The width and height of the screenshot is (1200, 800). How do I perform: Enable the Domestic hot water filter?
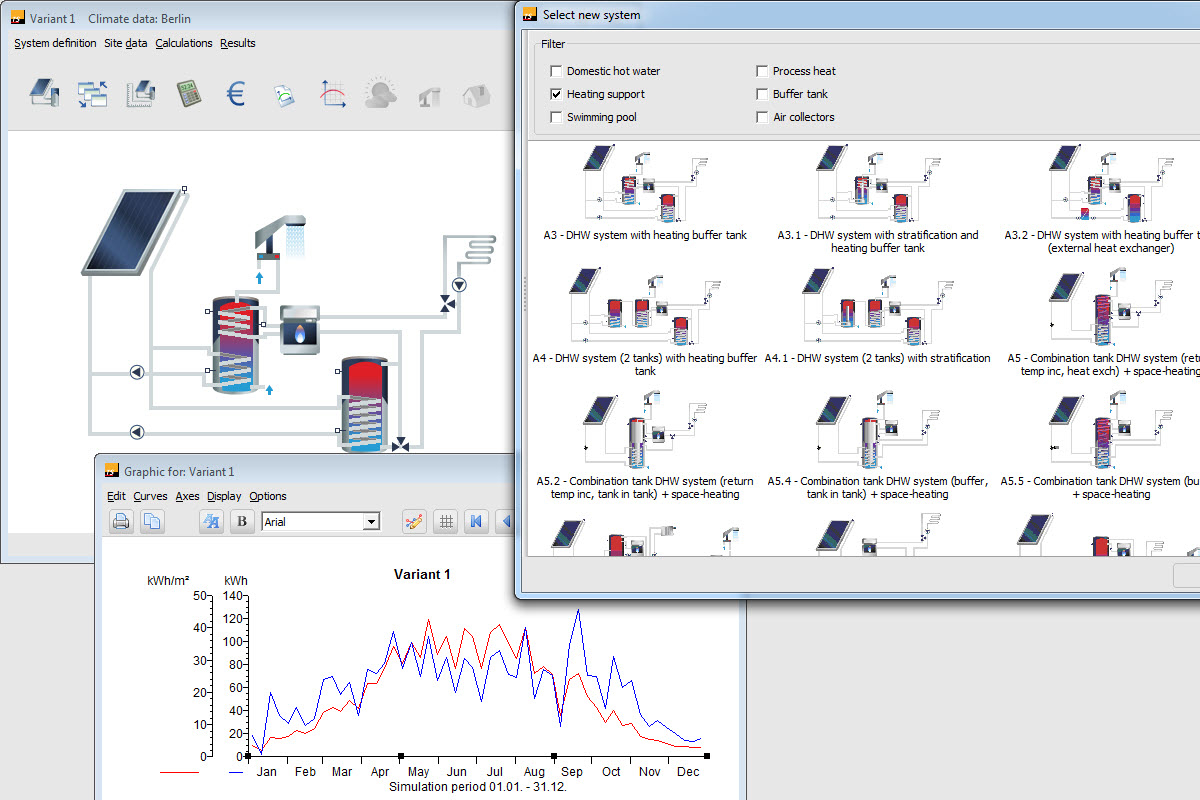pyautogui.click(x=556, y=71)
